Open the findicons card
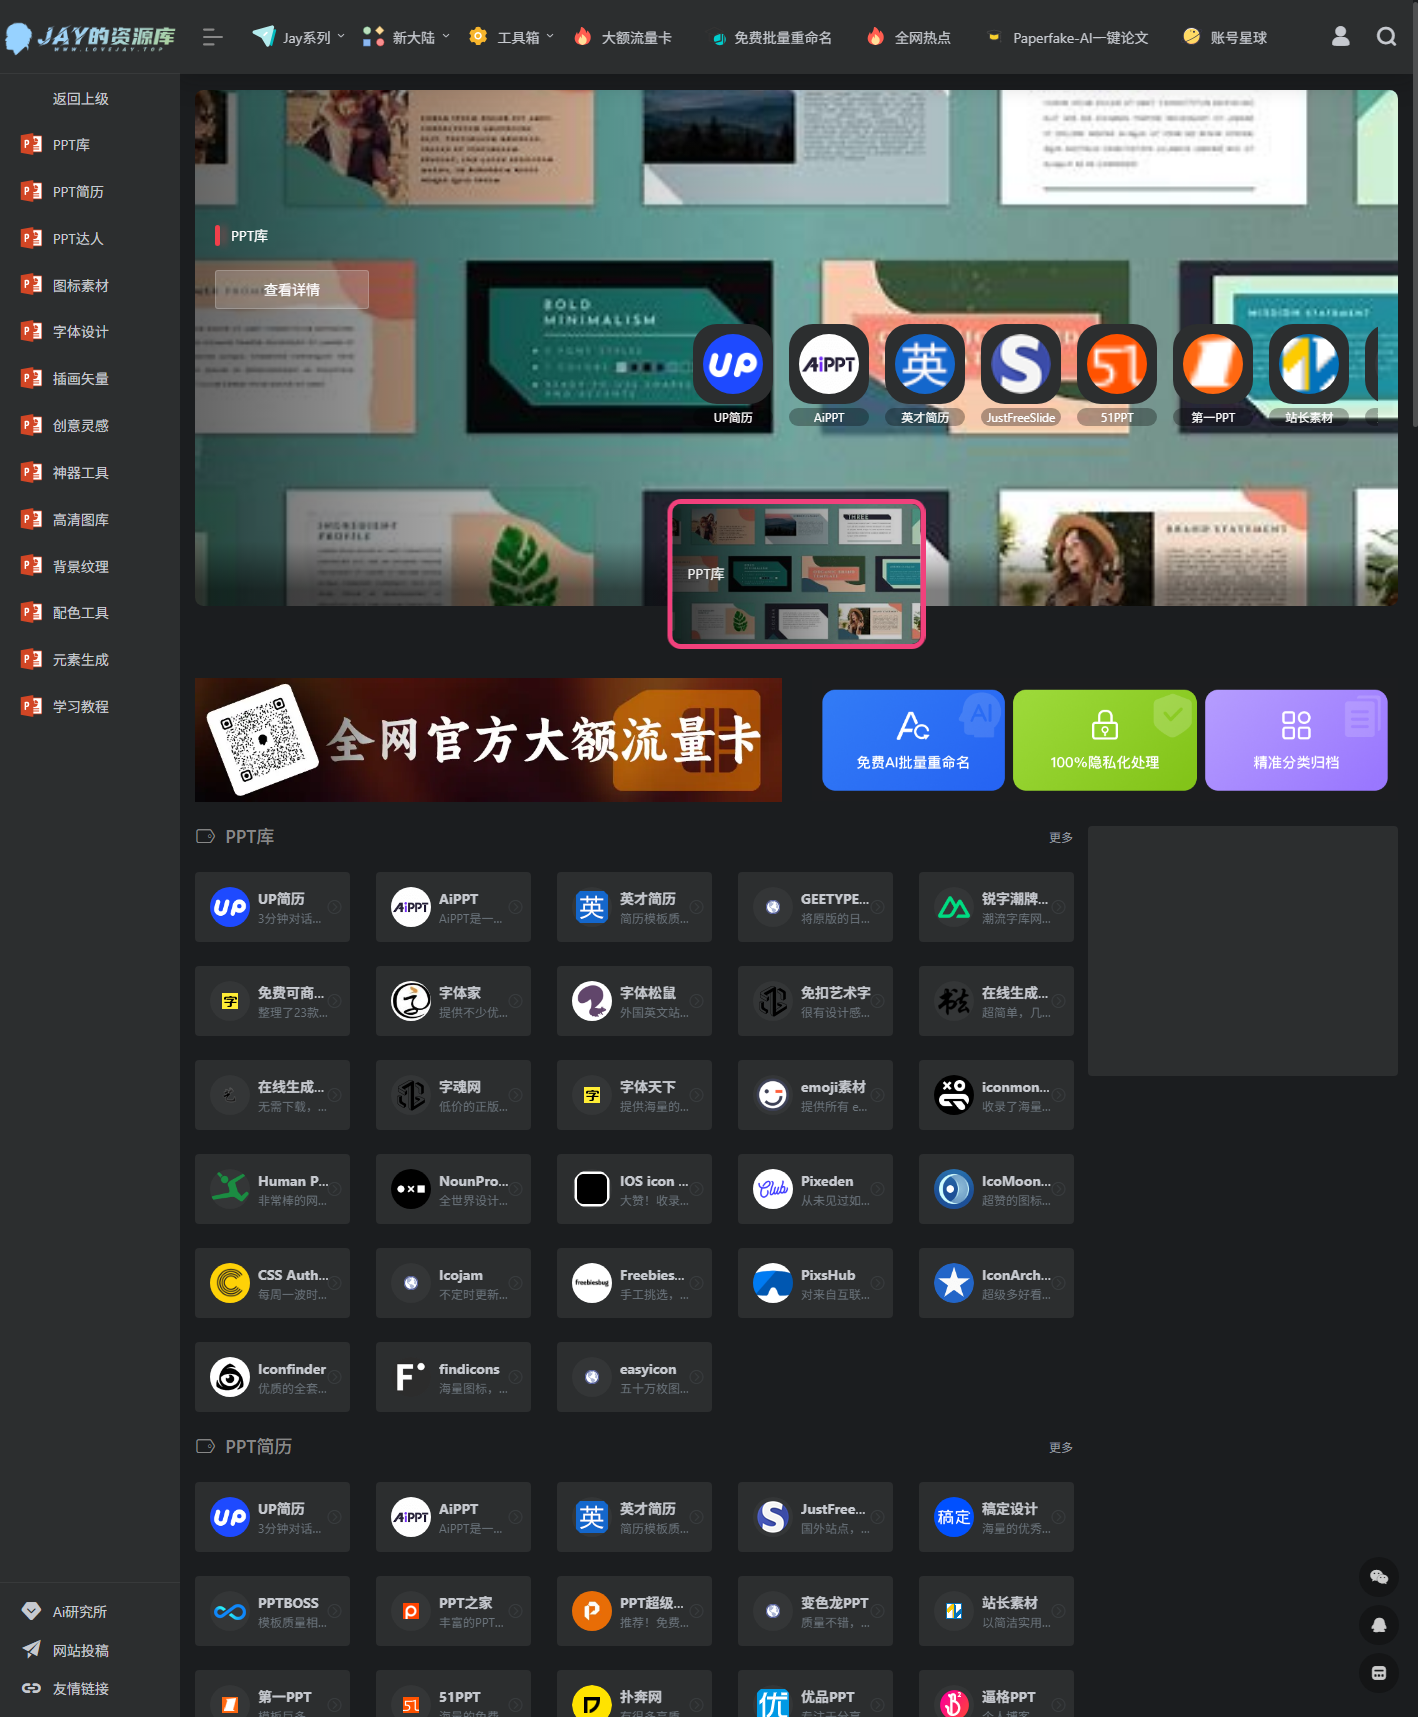This screenshot has height=1717, width=1418. (x=453, y=1377)
